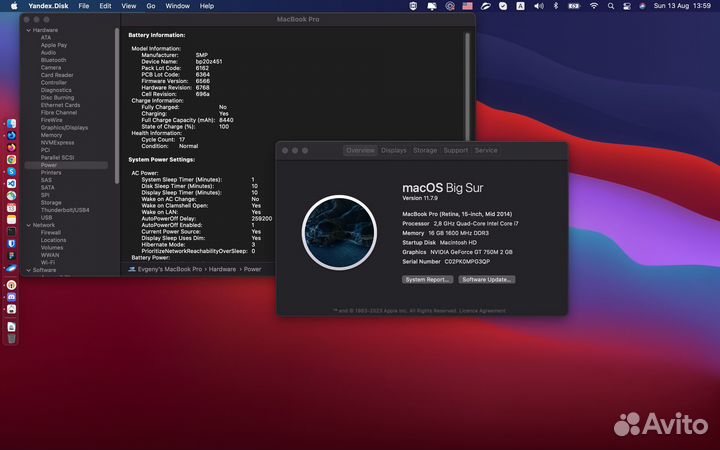Switch to the Storage tab

(425, 151)
